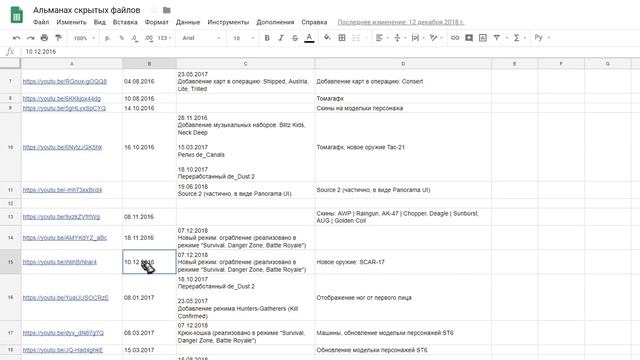Image resolution: width=640 pixels, height=360 pixels.
Task: Click the Undo arrow icon
Action: tap(16, 38)
